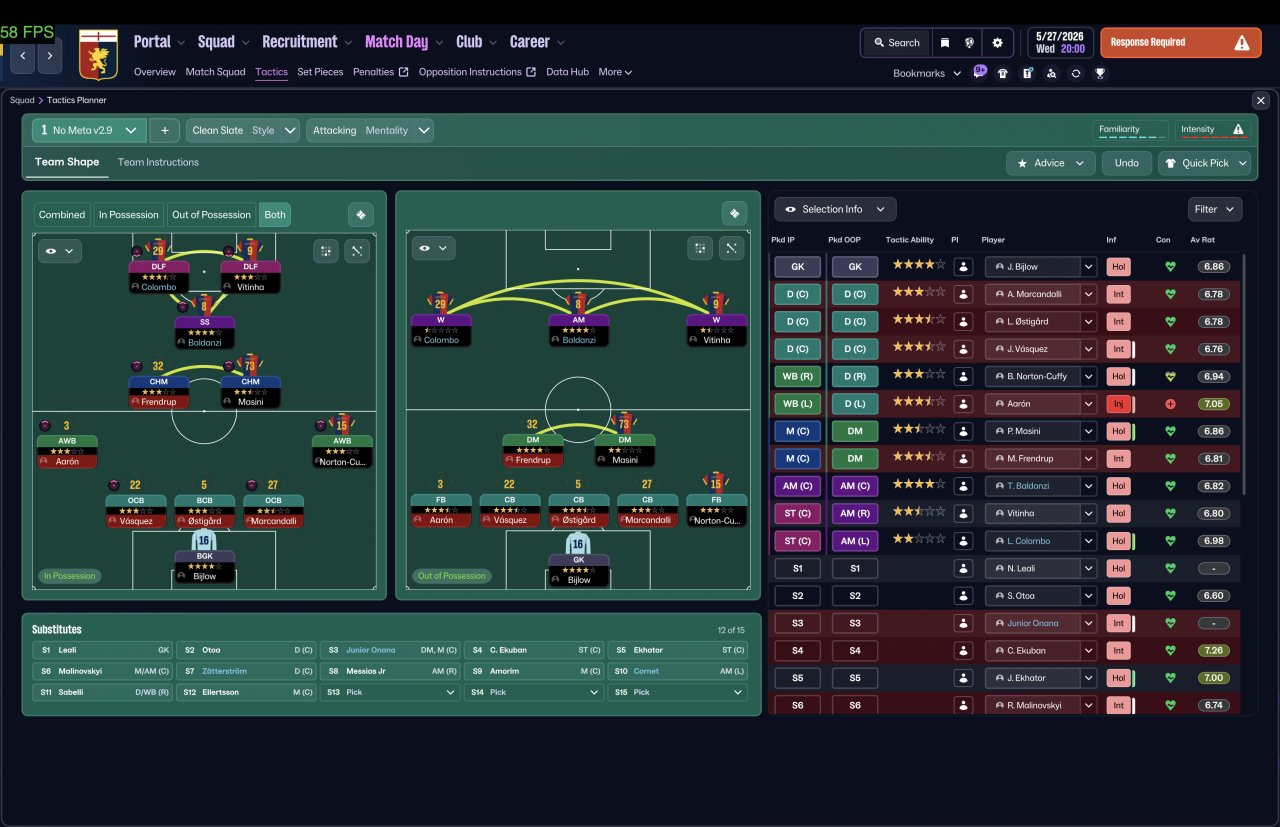
Task: Click the grid dots icon on In Possession pitch
Action: [x=326, y=251]
